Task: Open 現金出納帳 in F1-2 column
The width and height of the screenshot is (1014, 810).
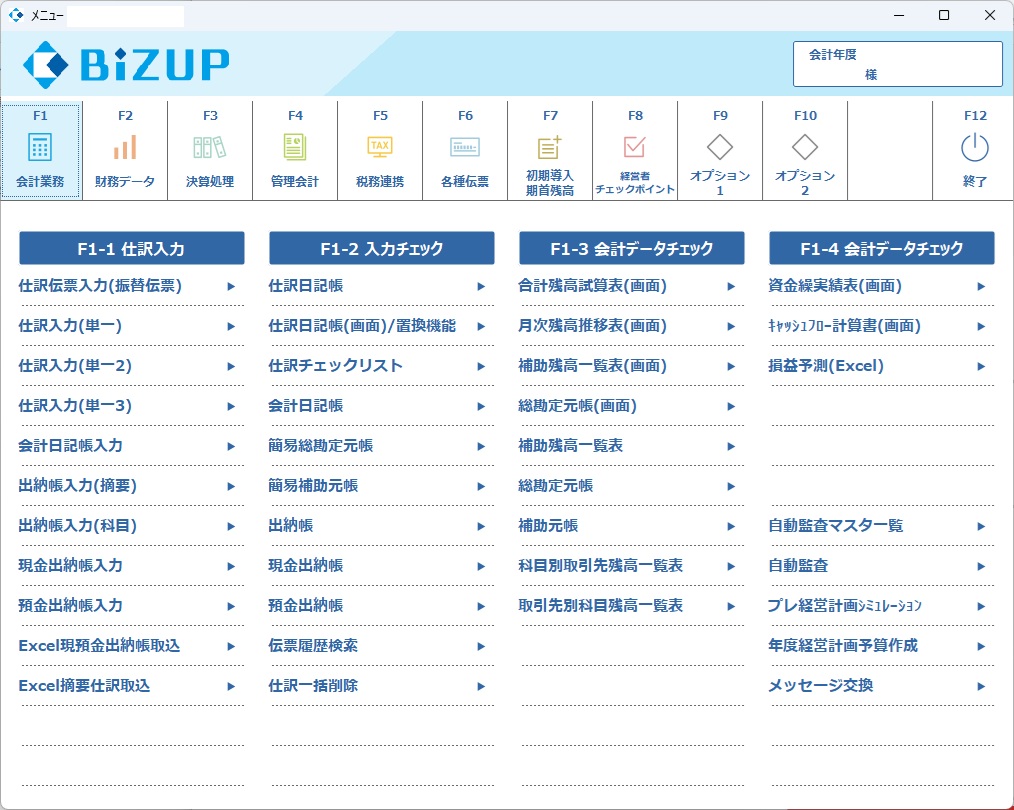Action: point(306,566)
